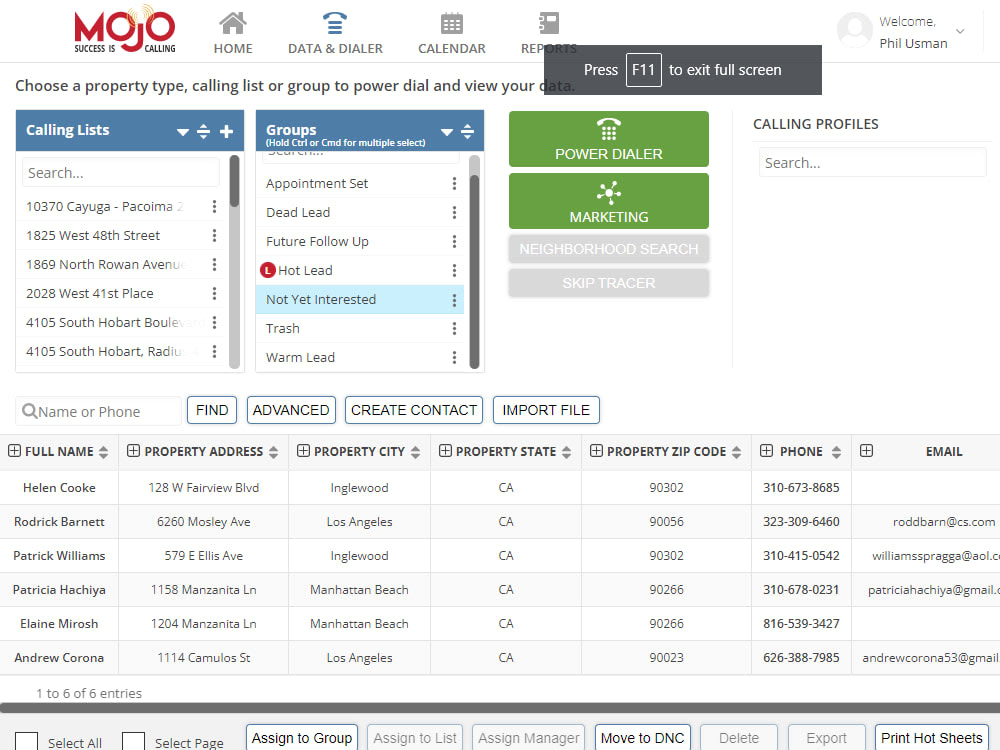The image size is (1000, 750).
Task: Open the Data & Dialer phone icon
Action: pyautogui.click(x=335, y=23)
